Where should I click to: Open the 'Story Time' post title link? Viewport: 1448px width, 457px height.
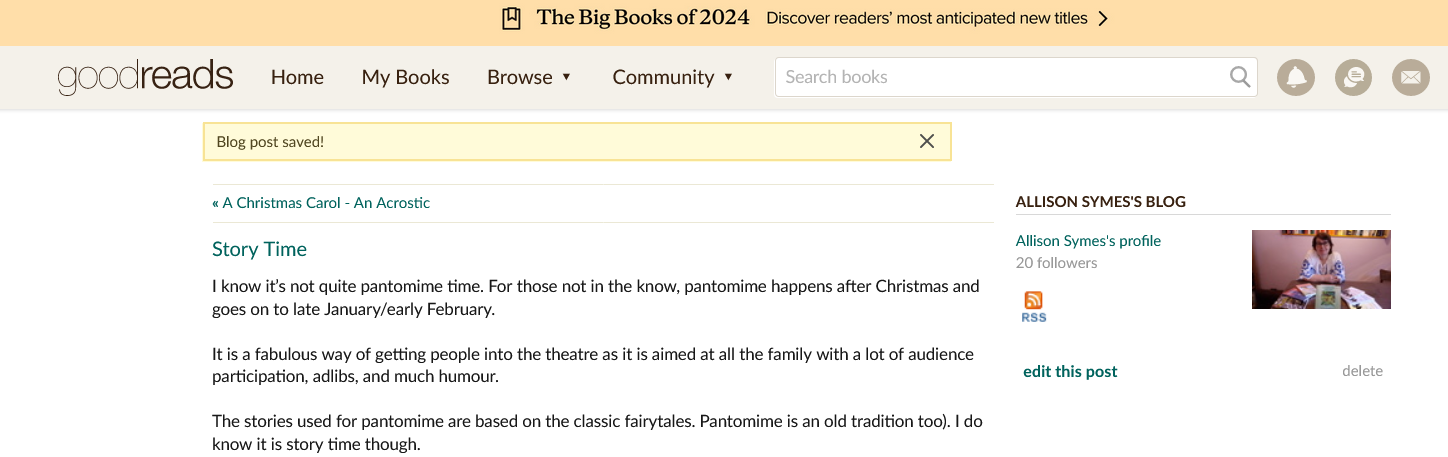click(x=259, y=249)
